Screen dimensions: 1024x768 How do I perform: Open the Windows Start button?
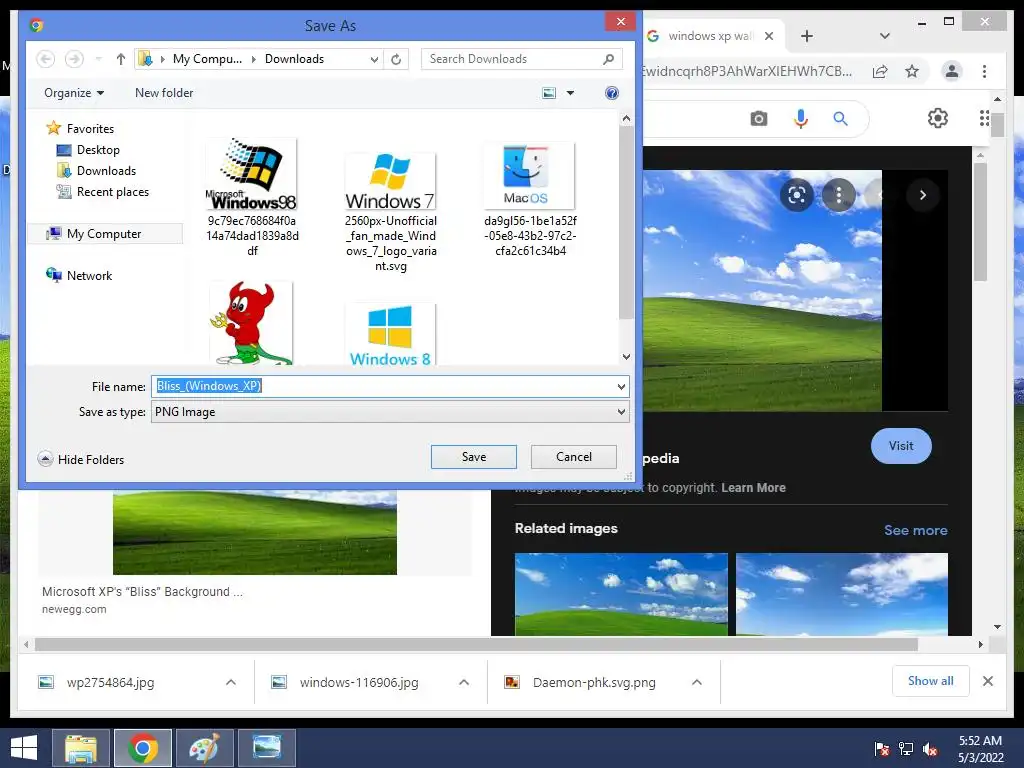24,748
